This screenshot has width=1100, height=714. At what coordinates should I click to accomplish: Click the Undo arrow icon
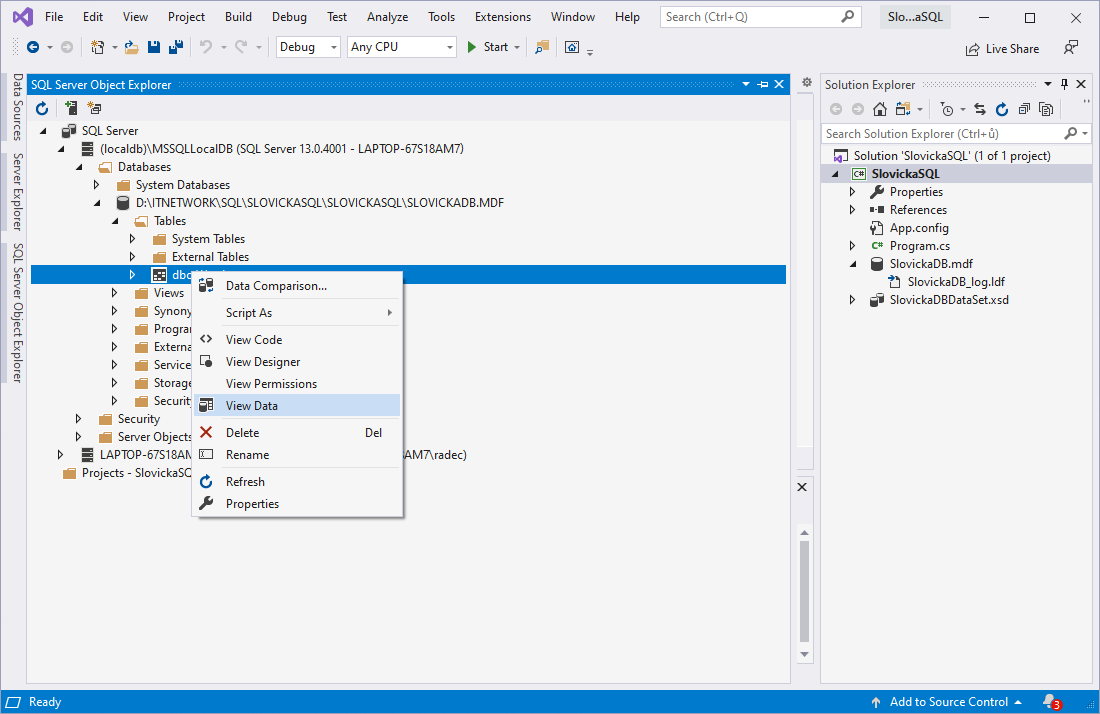[206, 47]
